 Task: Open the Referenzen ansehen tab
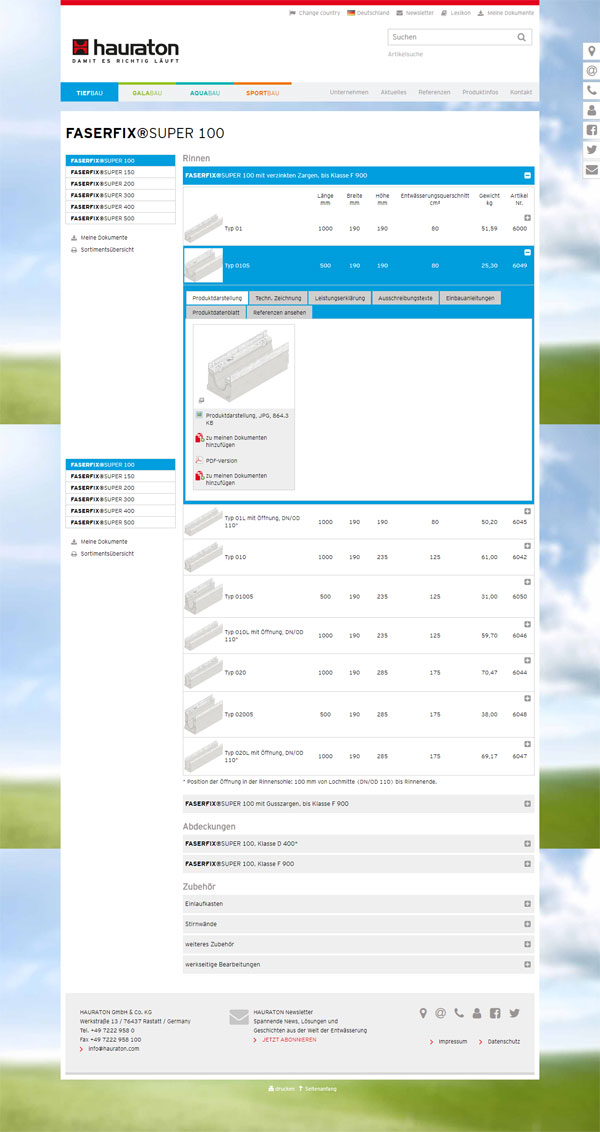tap(279, 313)
